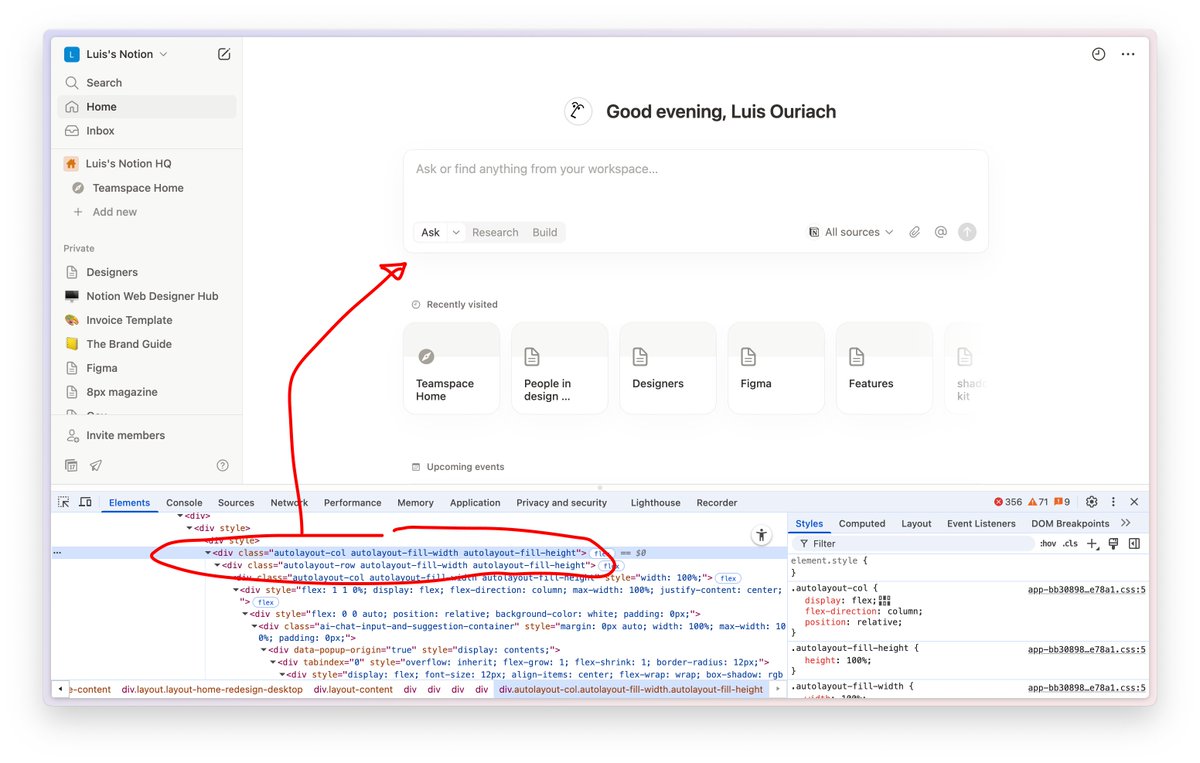Viewport: 1200px width, 763px height.
Task: Click Invite members in sidebar
Action: [146, 436]
